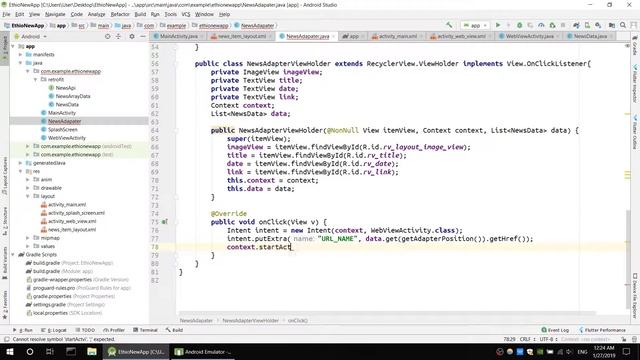Click the scroll-from-source target icon in Project panel
The width and height of the screenshot is (640, 360).
point(107,36)
